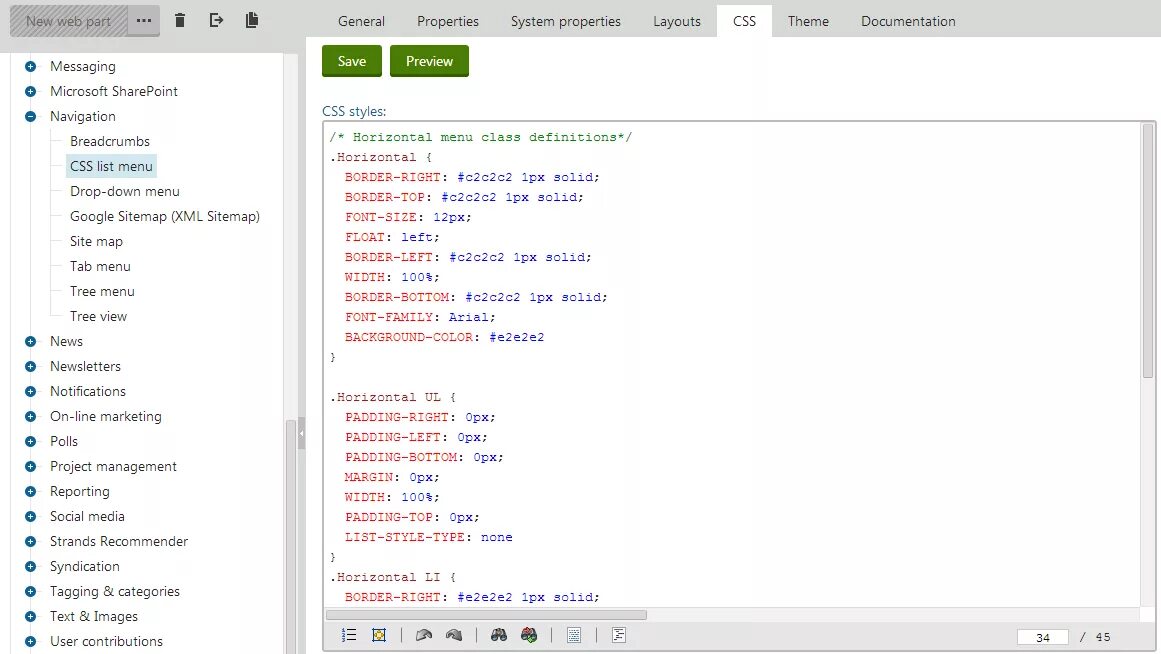Image resolution: width=1161 pixels, height=654 pixels.
Task: Expand the Tagging & categories category
Action: coord(30,592)
